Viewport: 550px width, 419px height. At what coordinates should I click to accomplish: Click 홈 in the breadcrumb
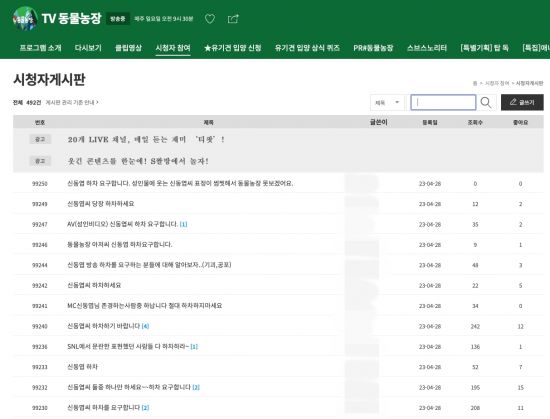(x=475, y=83)
